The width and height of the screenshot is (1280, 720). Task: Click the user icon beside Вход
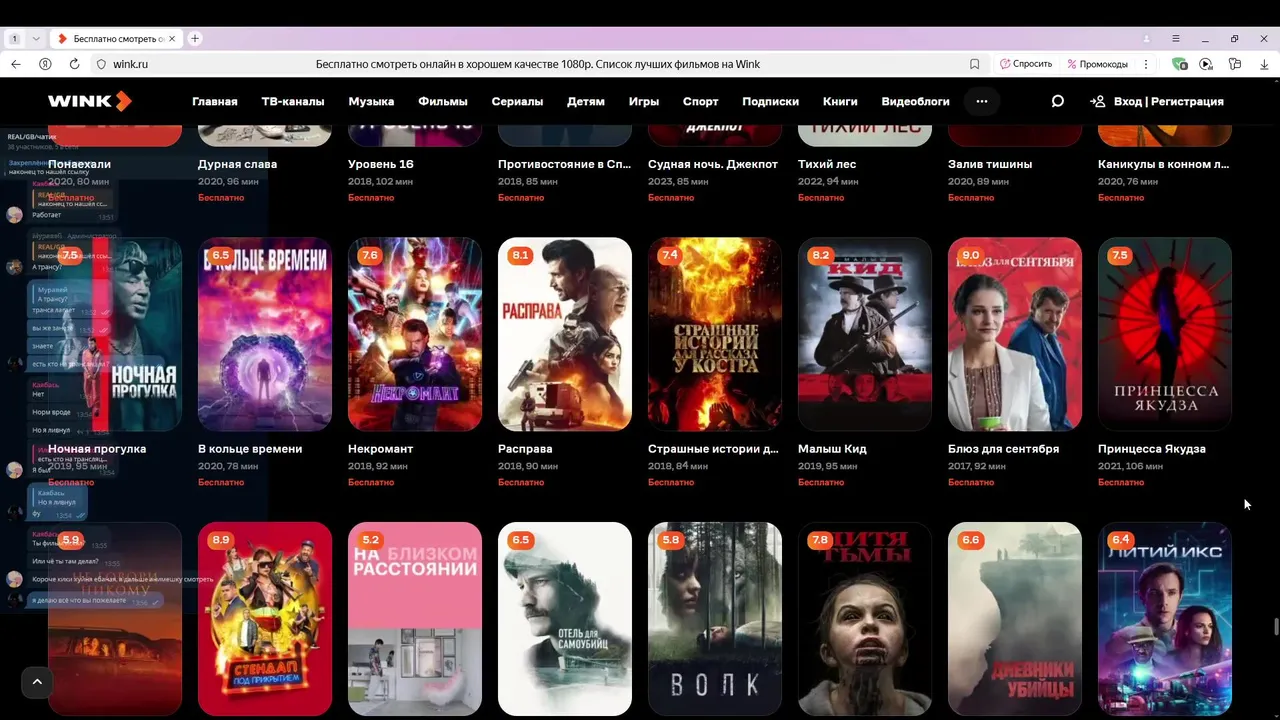point(1098,101)
